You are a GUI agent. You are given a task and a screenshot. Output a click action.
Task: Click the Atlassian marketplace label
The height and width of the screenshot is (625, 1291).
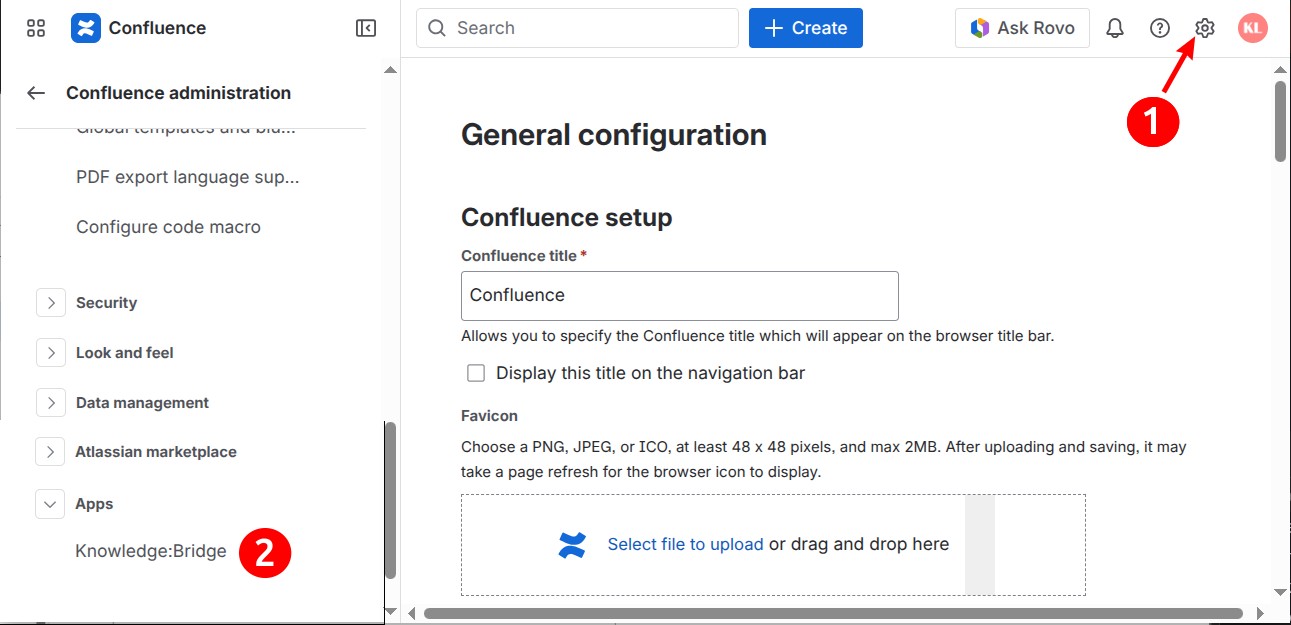(156, 452)
